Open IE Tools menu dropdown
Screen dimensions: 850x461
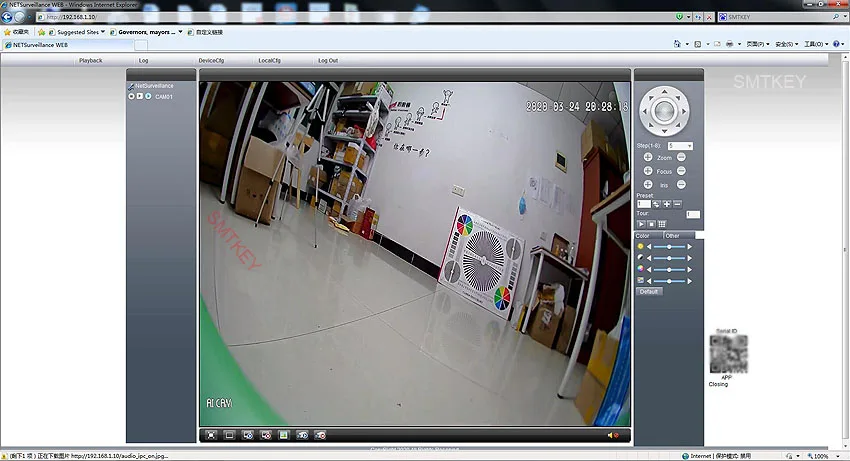pyautogui.click(x=816, y=44)
